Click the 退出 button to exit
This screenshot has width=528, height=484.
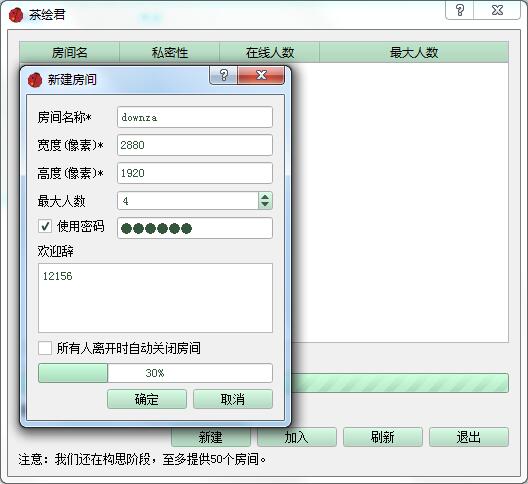469,438
